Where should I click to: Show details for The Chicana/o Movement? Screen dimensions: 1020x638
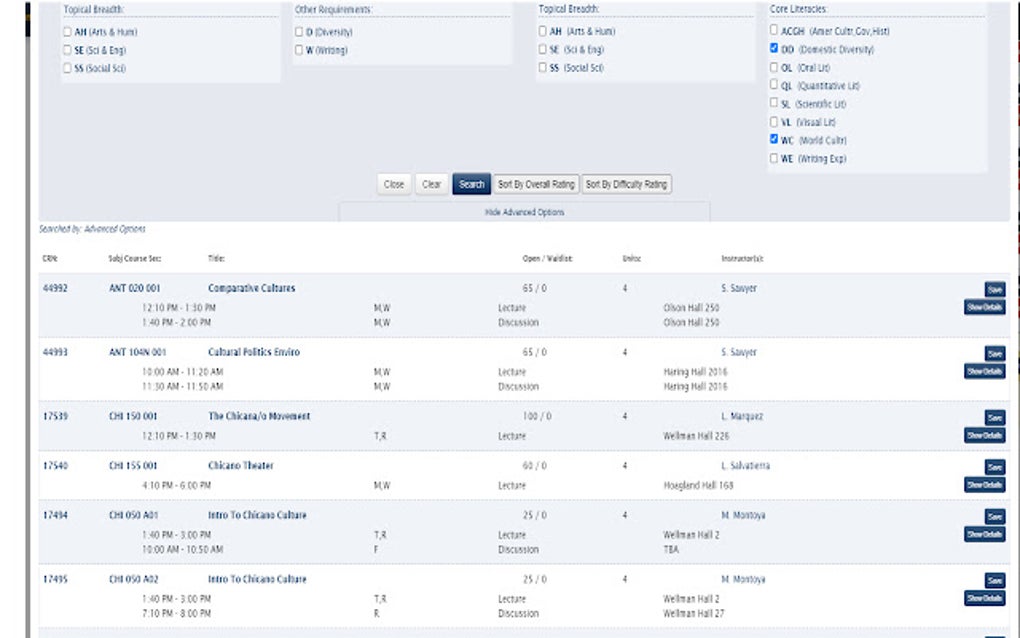coord(984,435)
